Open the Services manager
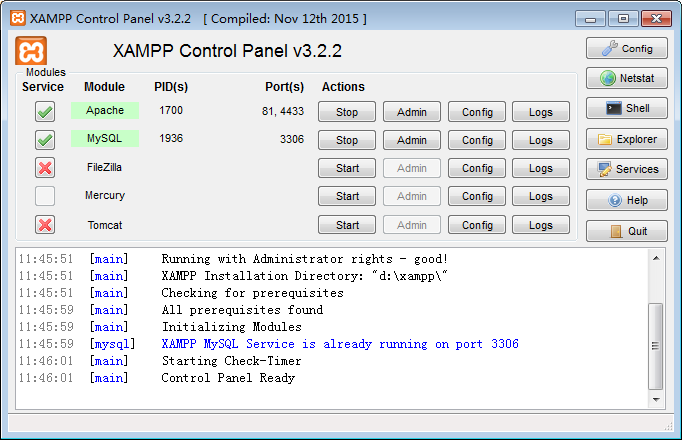 (x=626, y=169)
